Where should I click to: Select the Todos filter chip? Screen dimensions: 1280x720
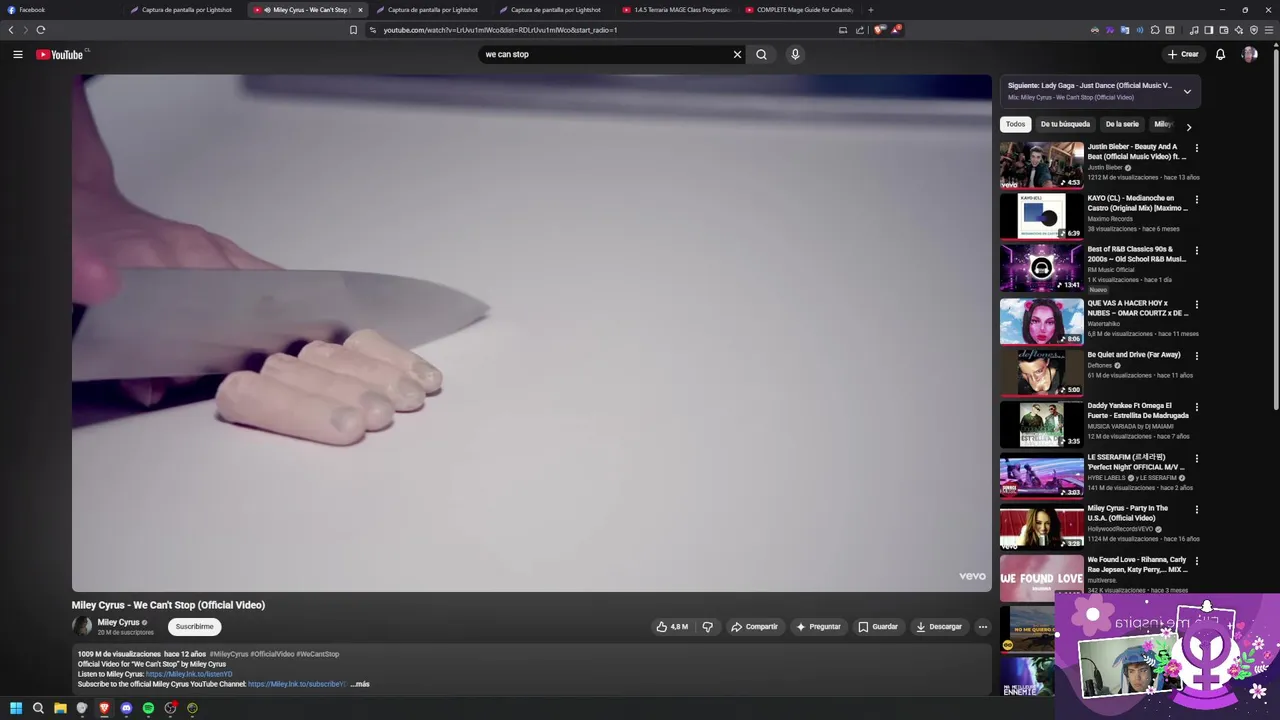point(1015,124)
